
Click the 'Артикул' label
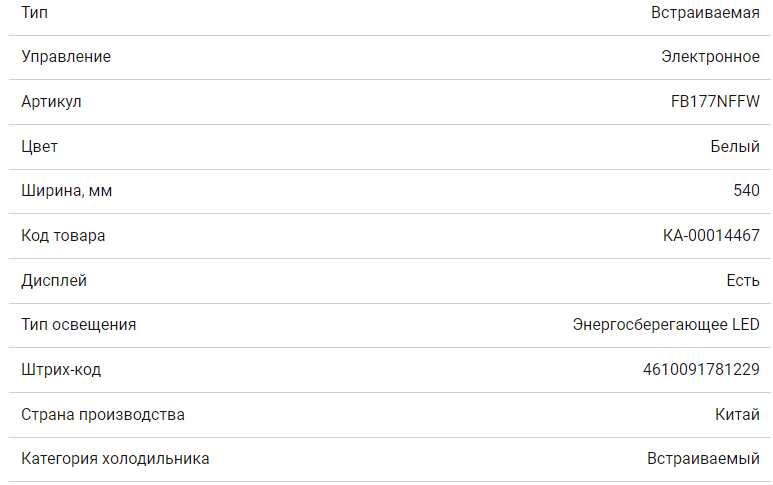coord(51,102)
